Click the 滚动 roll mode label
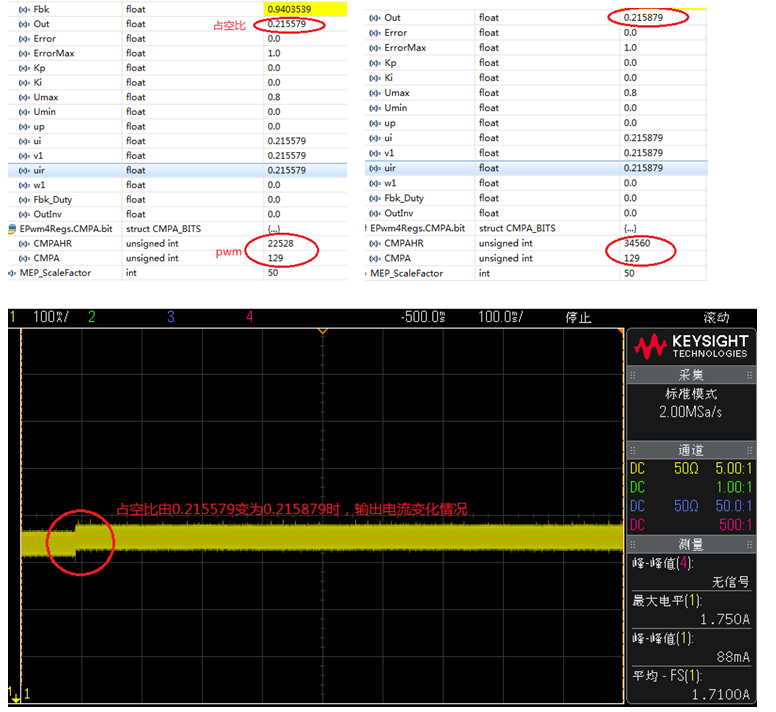 point(717,317)
